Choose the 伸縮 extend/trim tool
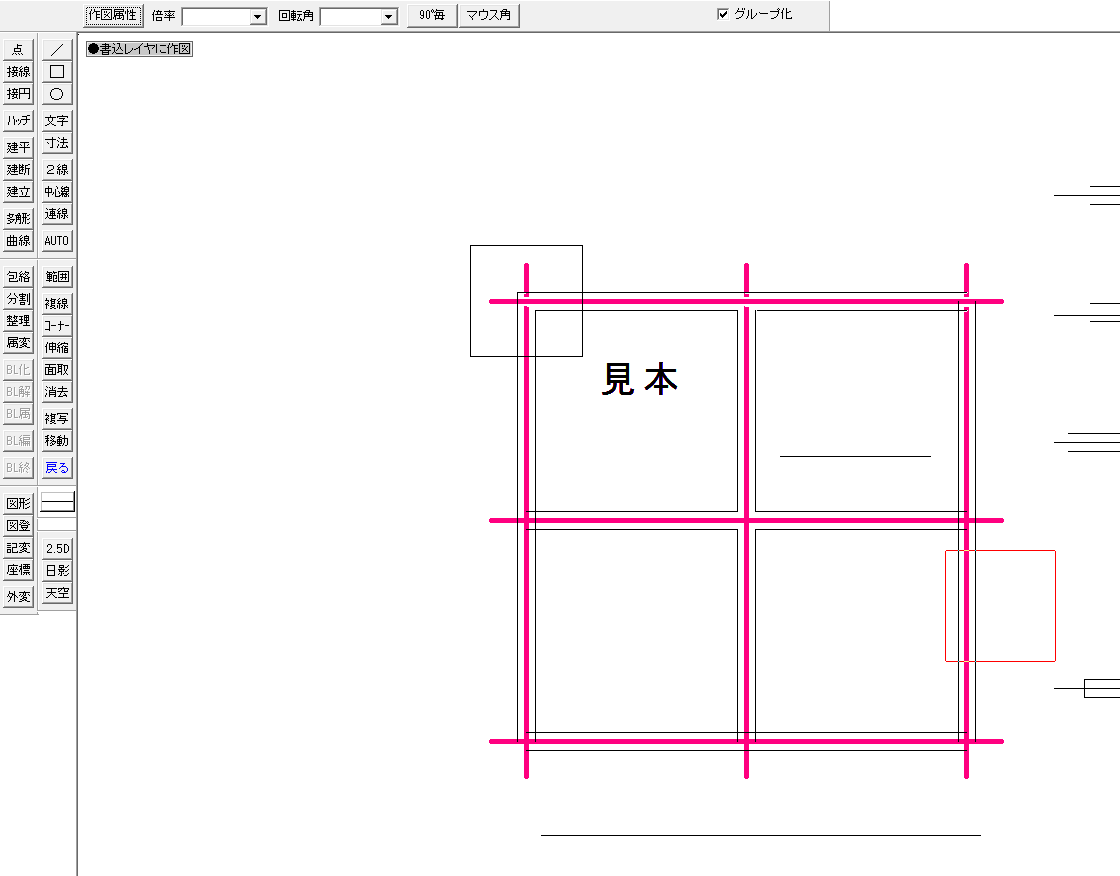The image size is (1120, 876). [57, 347]
